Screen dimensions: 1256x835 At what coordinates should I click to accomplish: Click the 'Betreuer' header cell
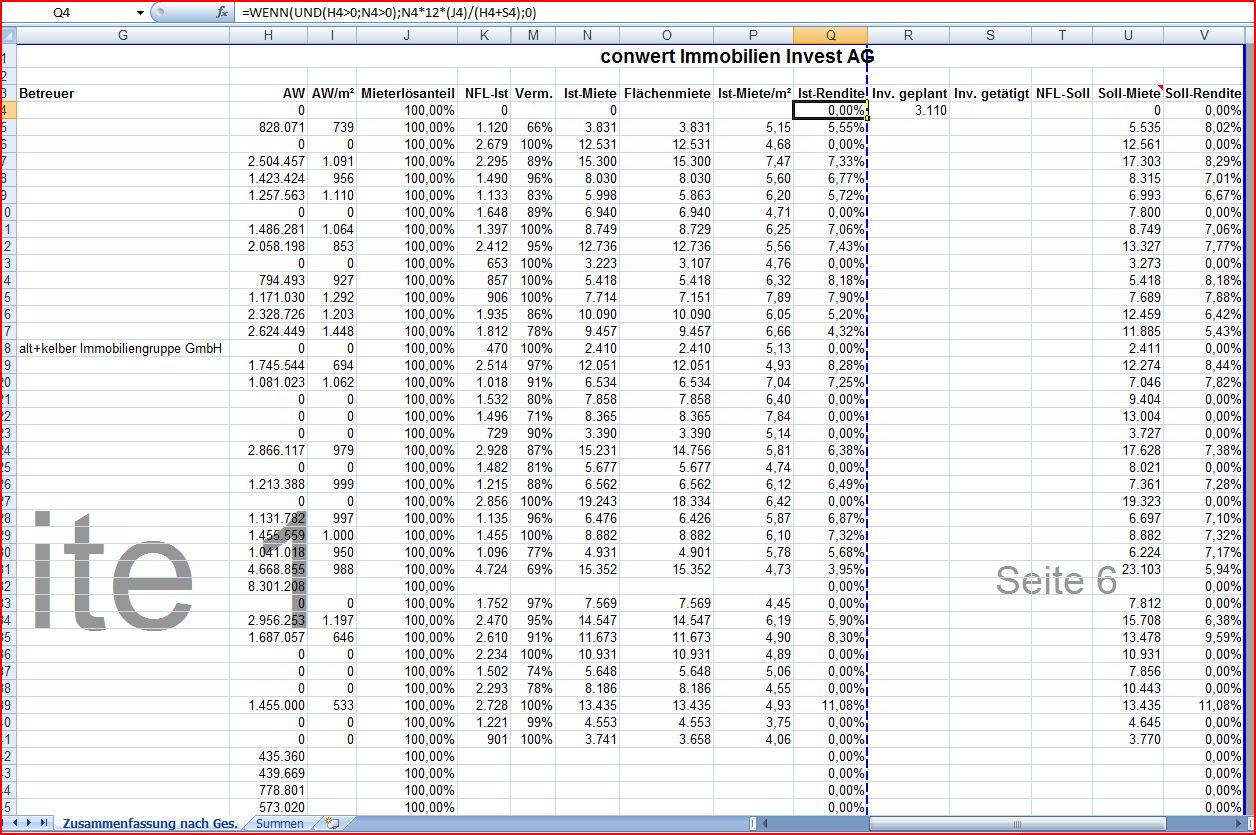(x=123, y=93)
